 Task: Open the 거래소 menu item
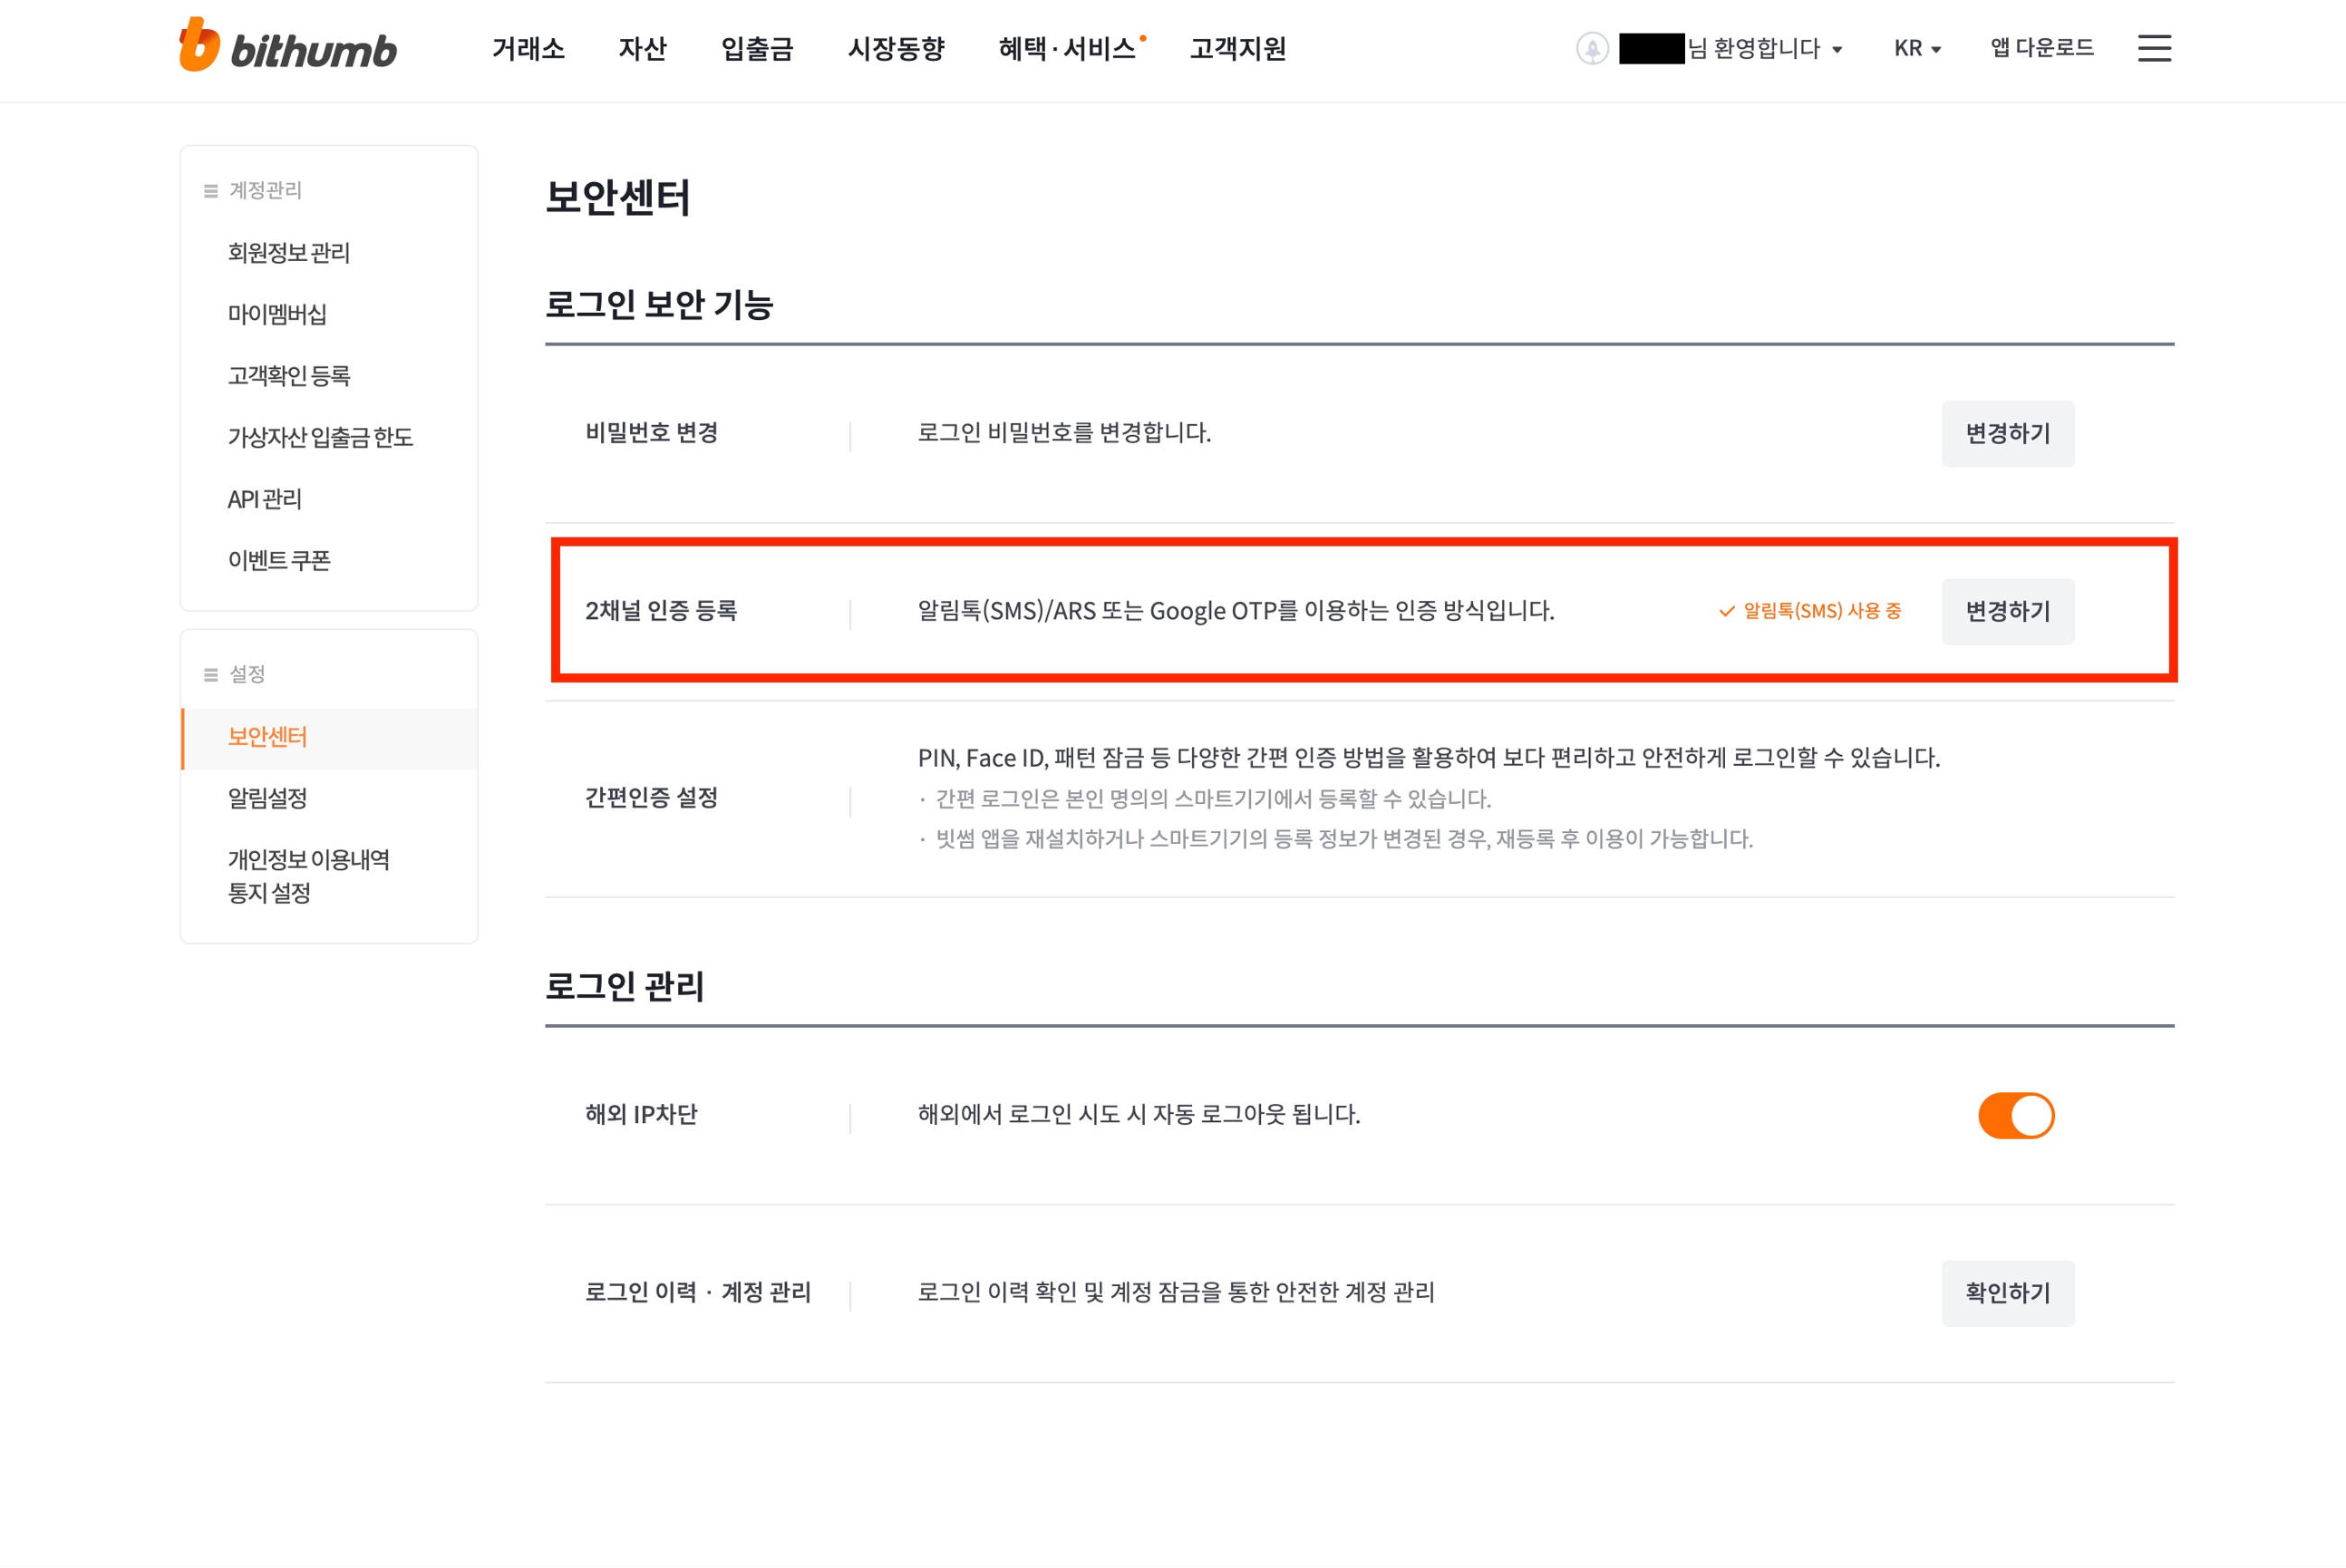528,48
